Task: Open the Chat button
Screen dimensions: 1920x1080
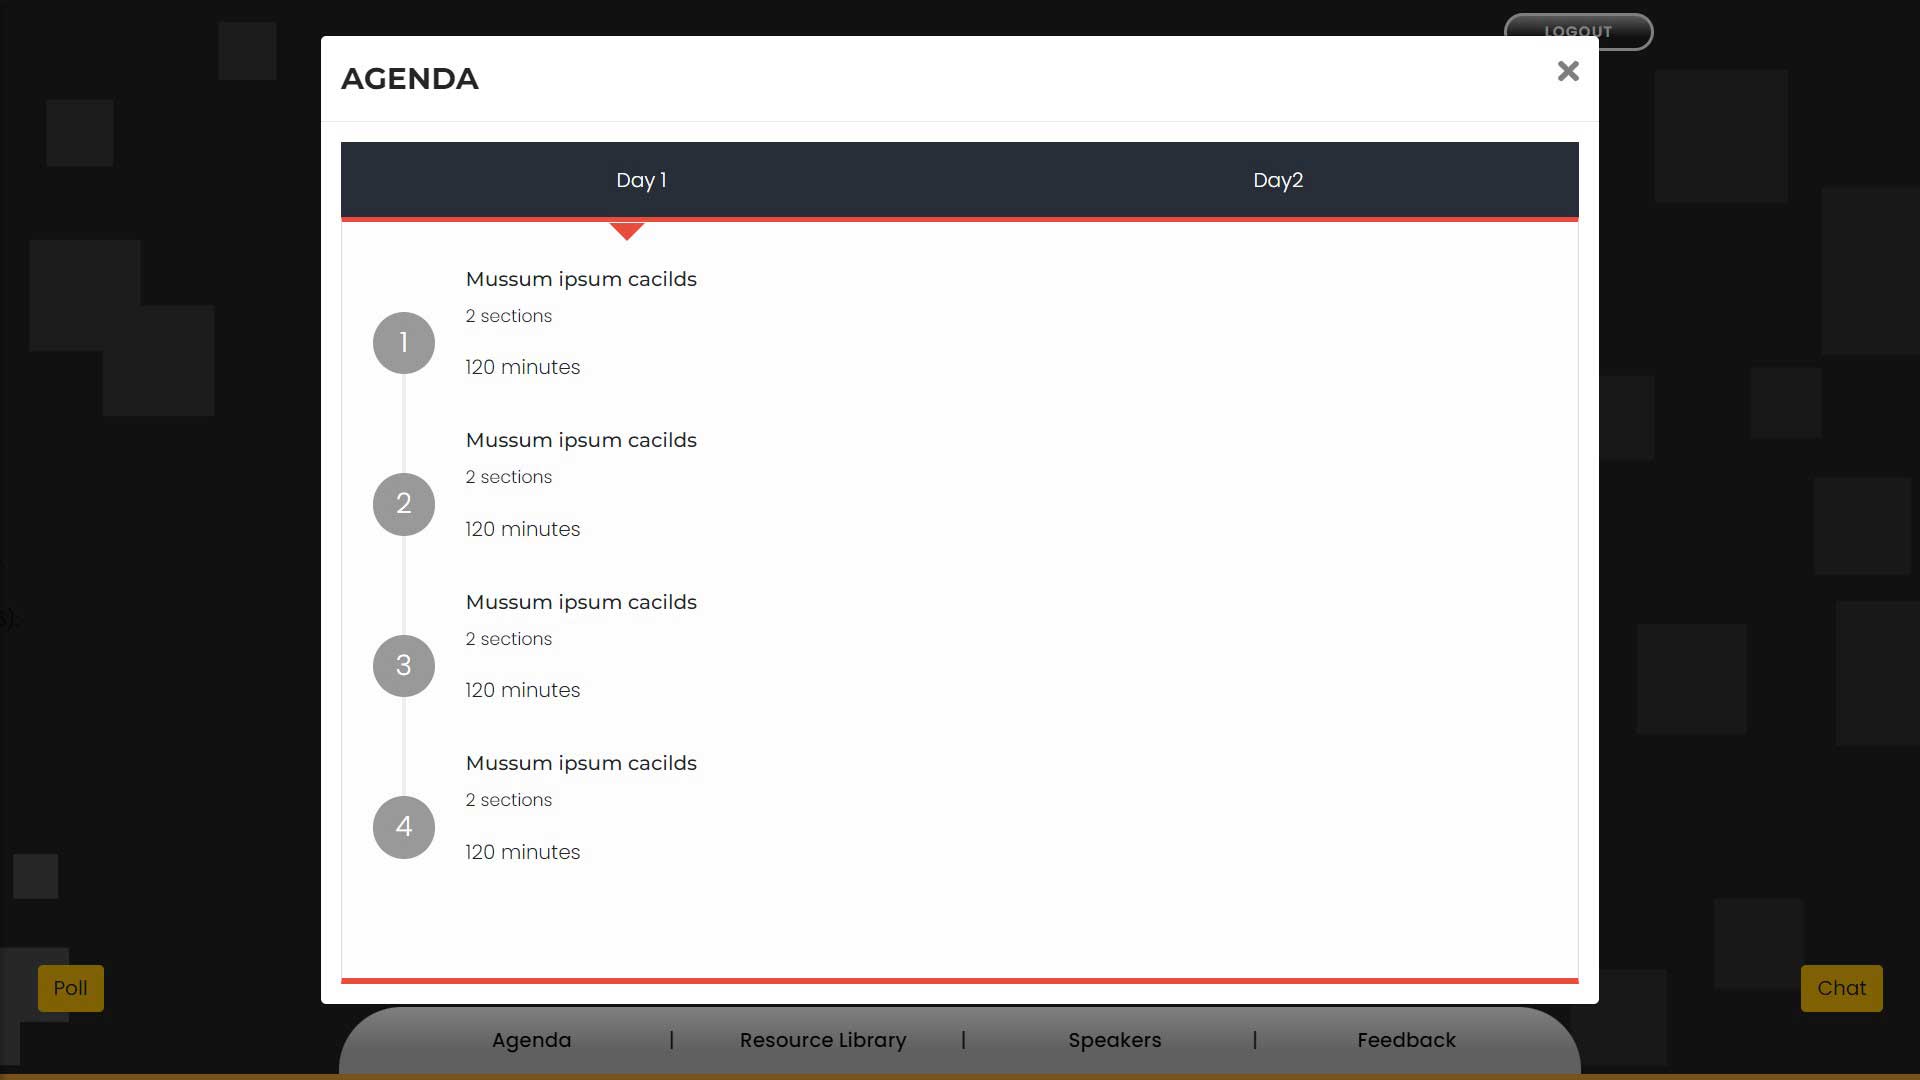Action: [x=1841, y=988]
